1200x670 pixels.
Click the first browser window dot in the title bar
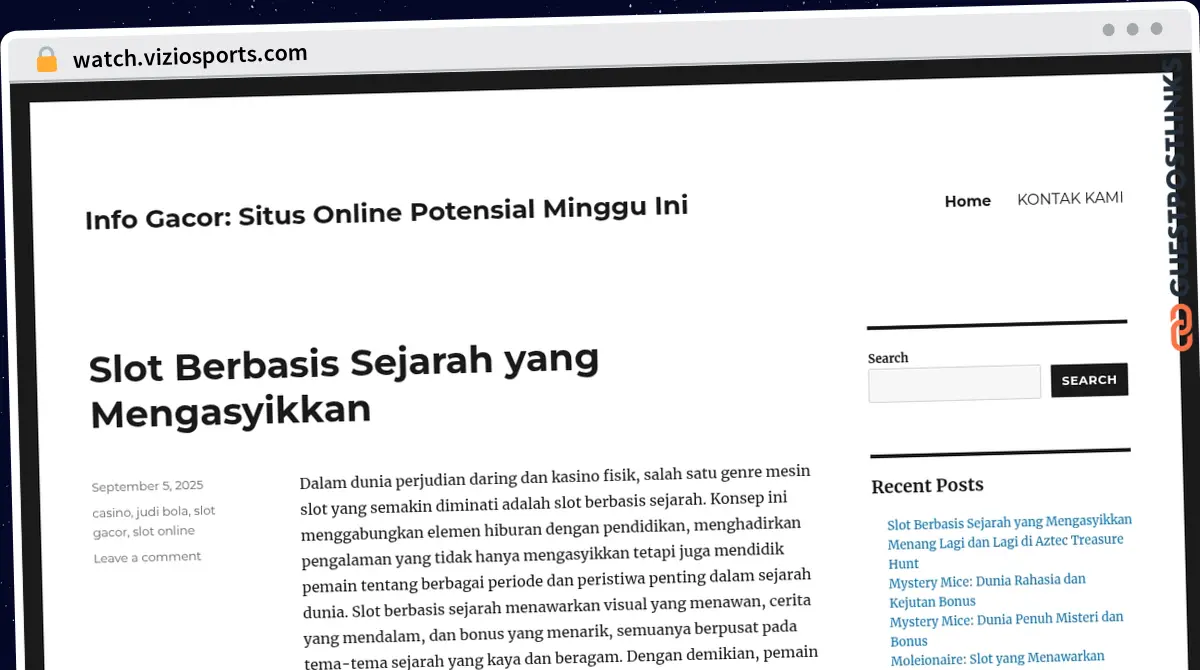click(x=1108, y=30)
